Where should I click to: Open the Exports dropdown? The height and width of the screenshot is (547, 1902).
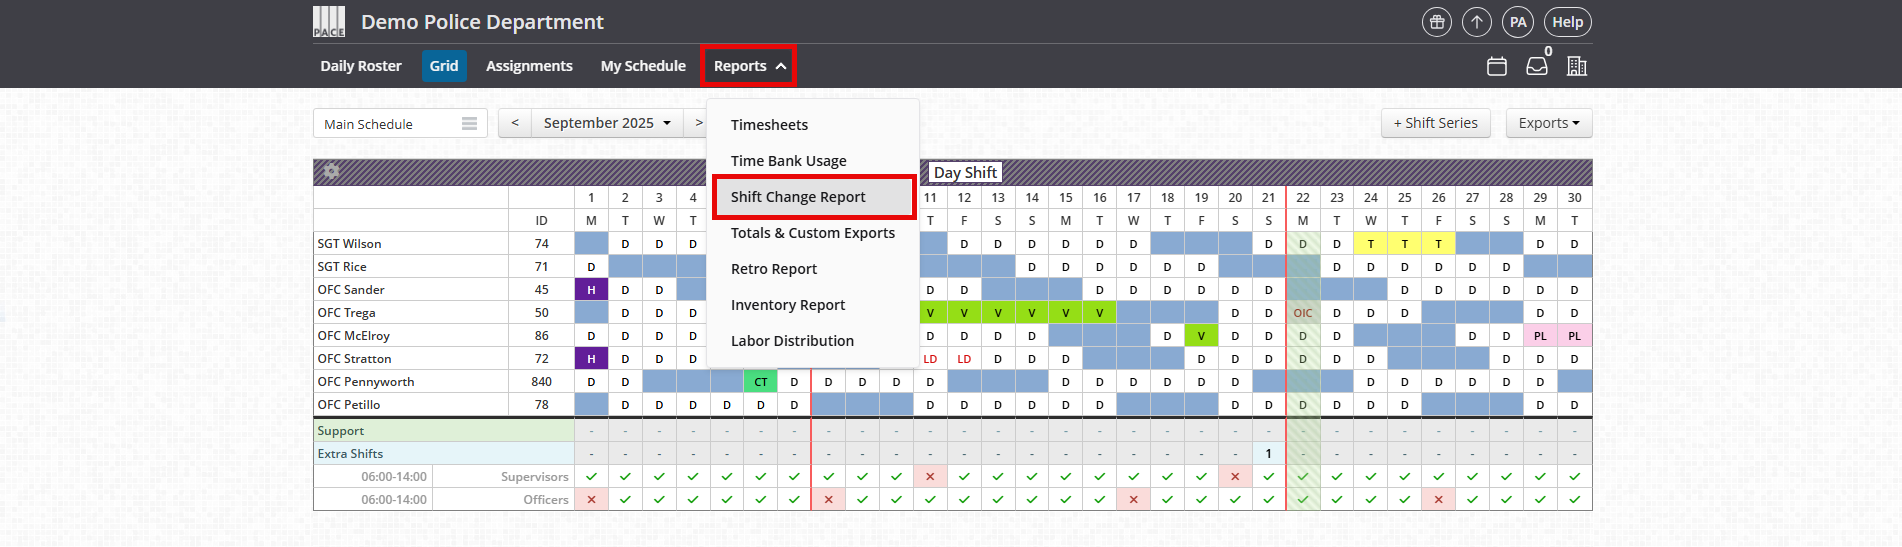pos(1549,123)
